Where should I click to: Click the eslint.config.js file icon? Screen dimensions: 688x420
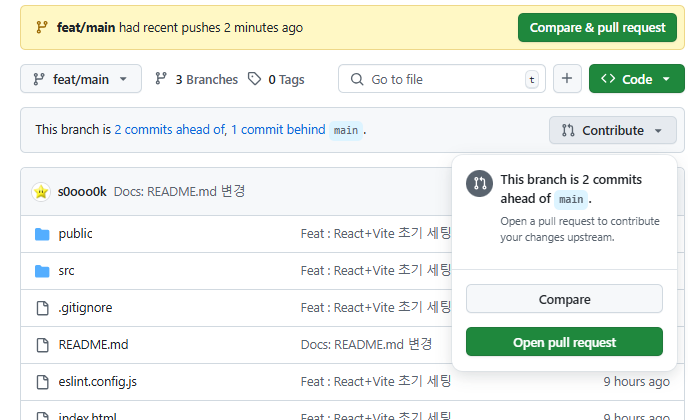click(43, 382)
